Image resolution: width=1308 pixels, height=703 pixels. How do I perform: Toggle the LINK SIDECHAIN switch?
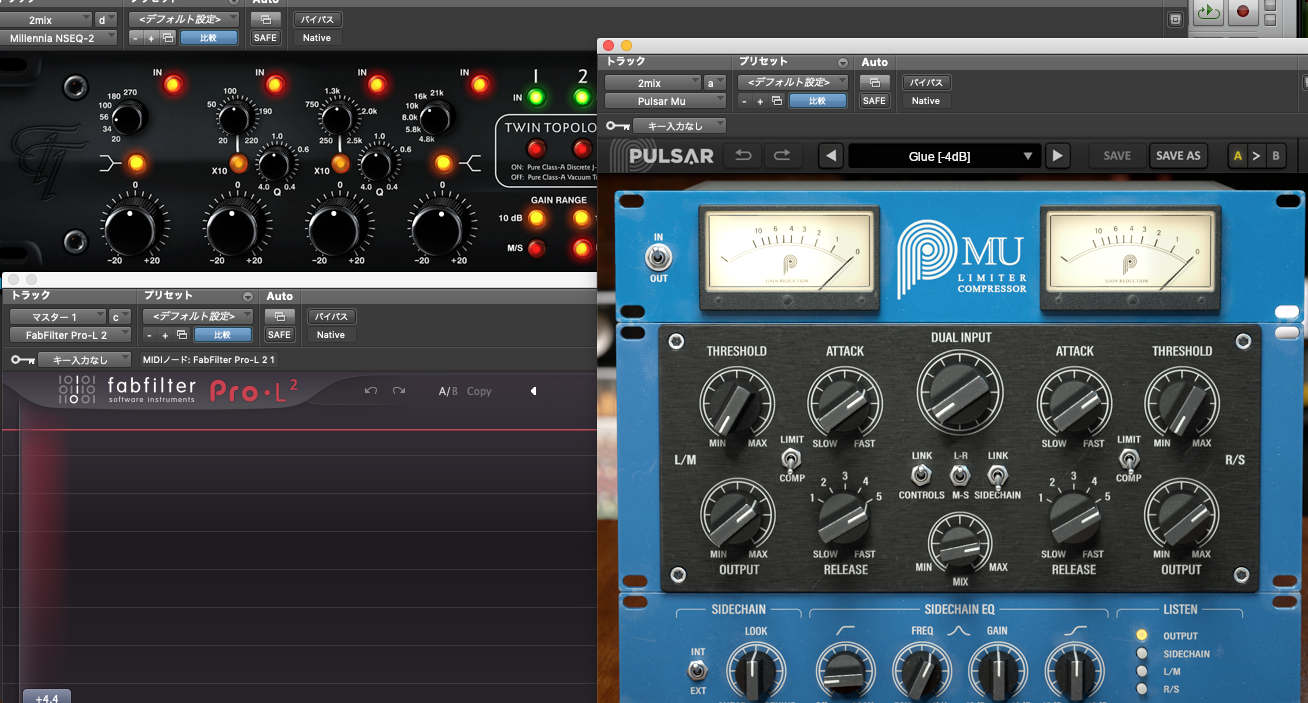click(x=997, y=475)
